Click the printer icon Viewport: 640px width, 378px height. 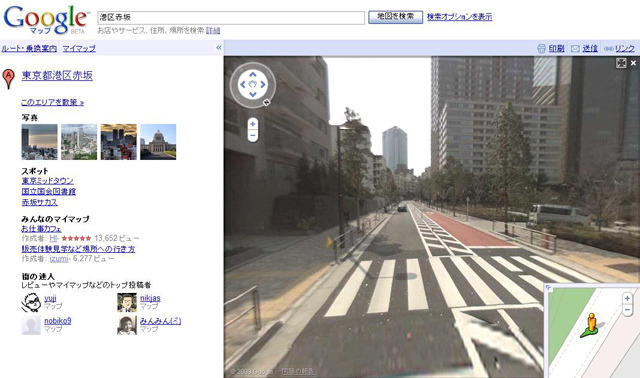pos(541,48)
